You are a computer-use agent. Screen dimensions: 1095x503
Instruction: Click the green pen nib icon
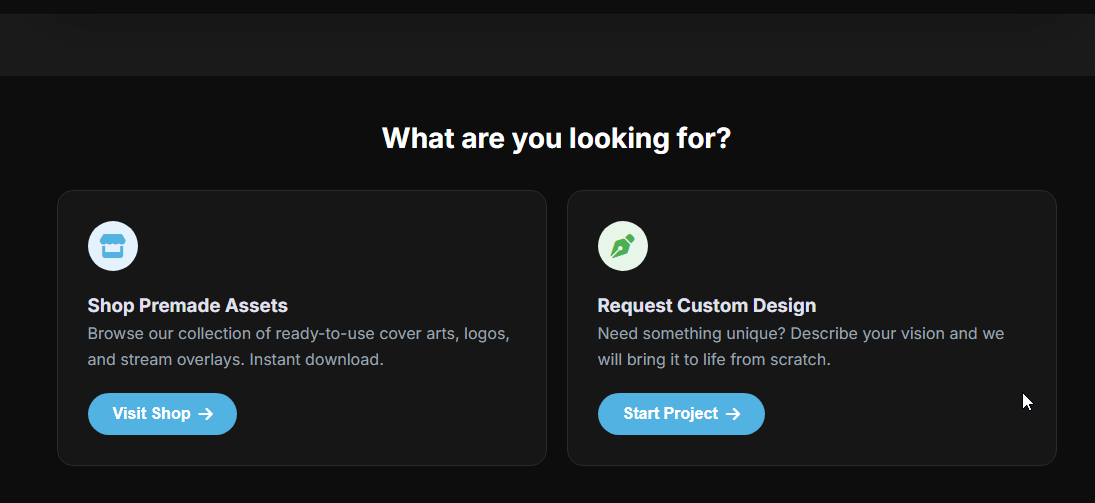click(x=622, y=246)
